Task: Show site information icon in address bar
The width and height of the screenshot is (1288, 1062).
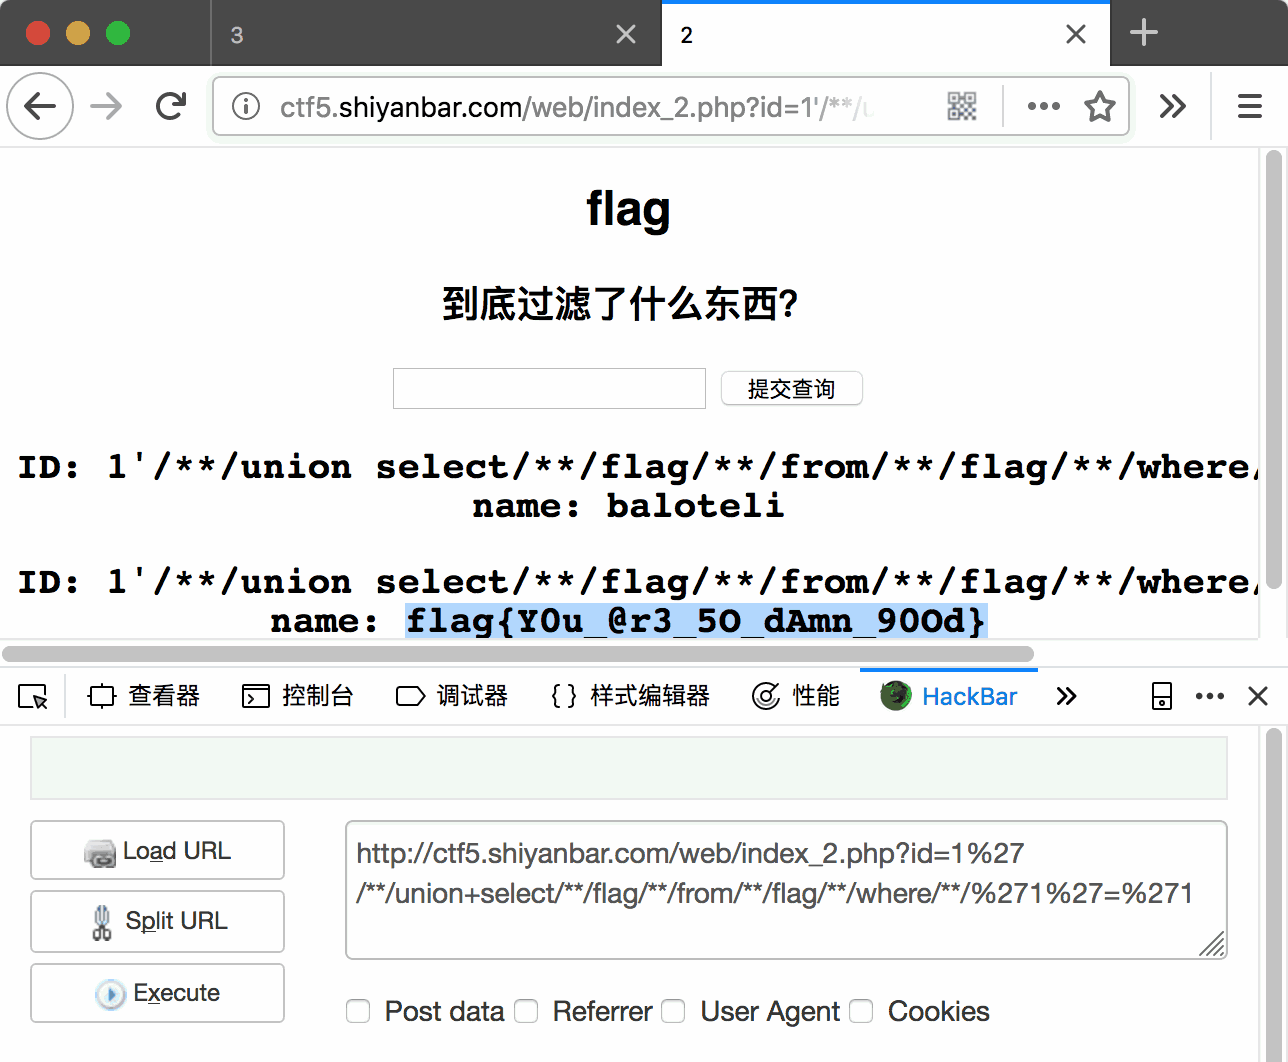Action: [x=246, y=106]
